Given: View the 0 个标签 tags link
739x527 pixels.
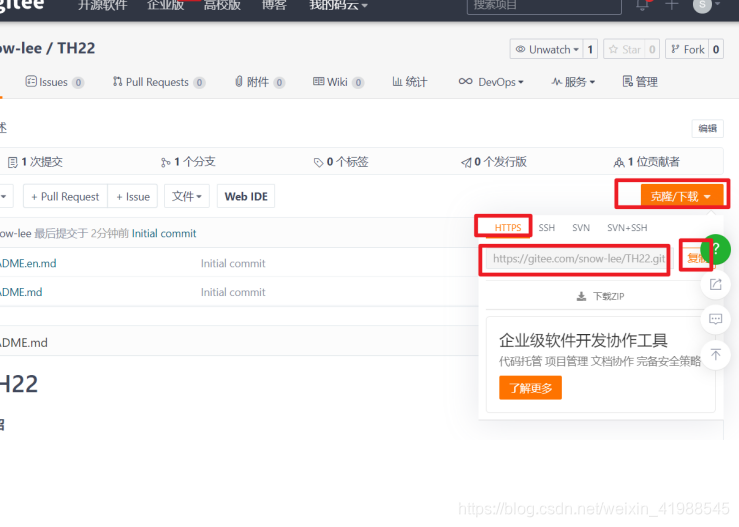Looking at the screenshot, I should click(341, 162).
